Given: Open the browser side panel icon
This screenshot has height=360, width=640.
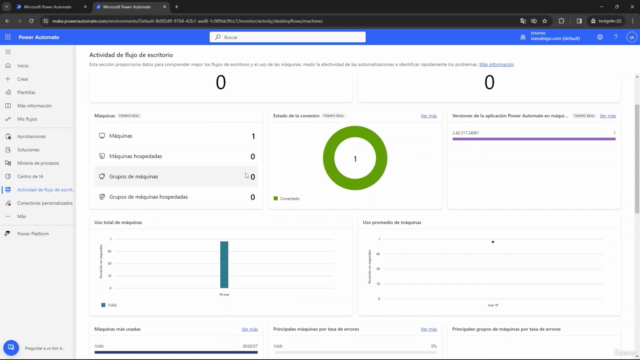Looking at the screenshot, I should click(579, 21).
